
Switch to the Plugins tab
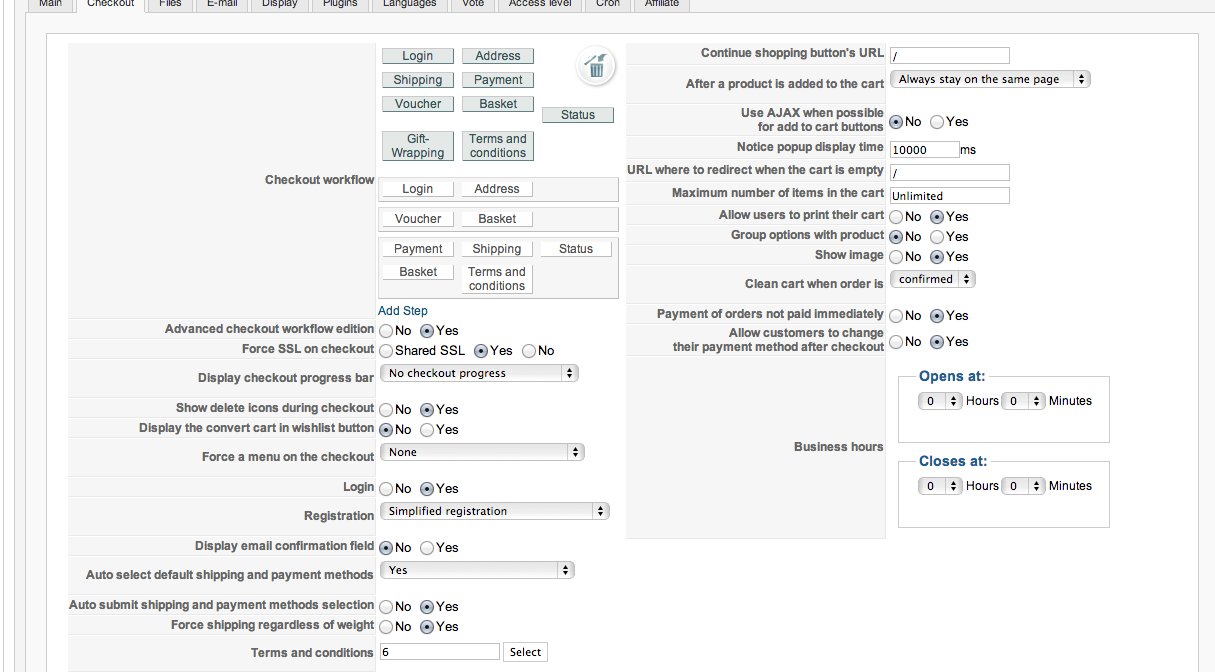(x=340, y=4)
